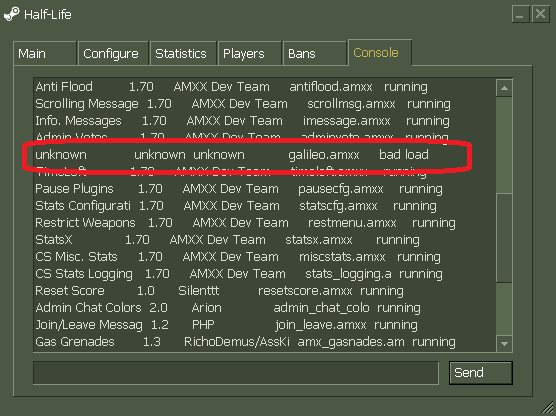
Task: Click the galileo.amxx bad load line
Action: (x=232, y=155)
